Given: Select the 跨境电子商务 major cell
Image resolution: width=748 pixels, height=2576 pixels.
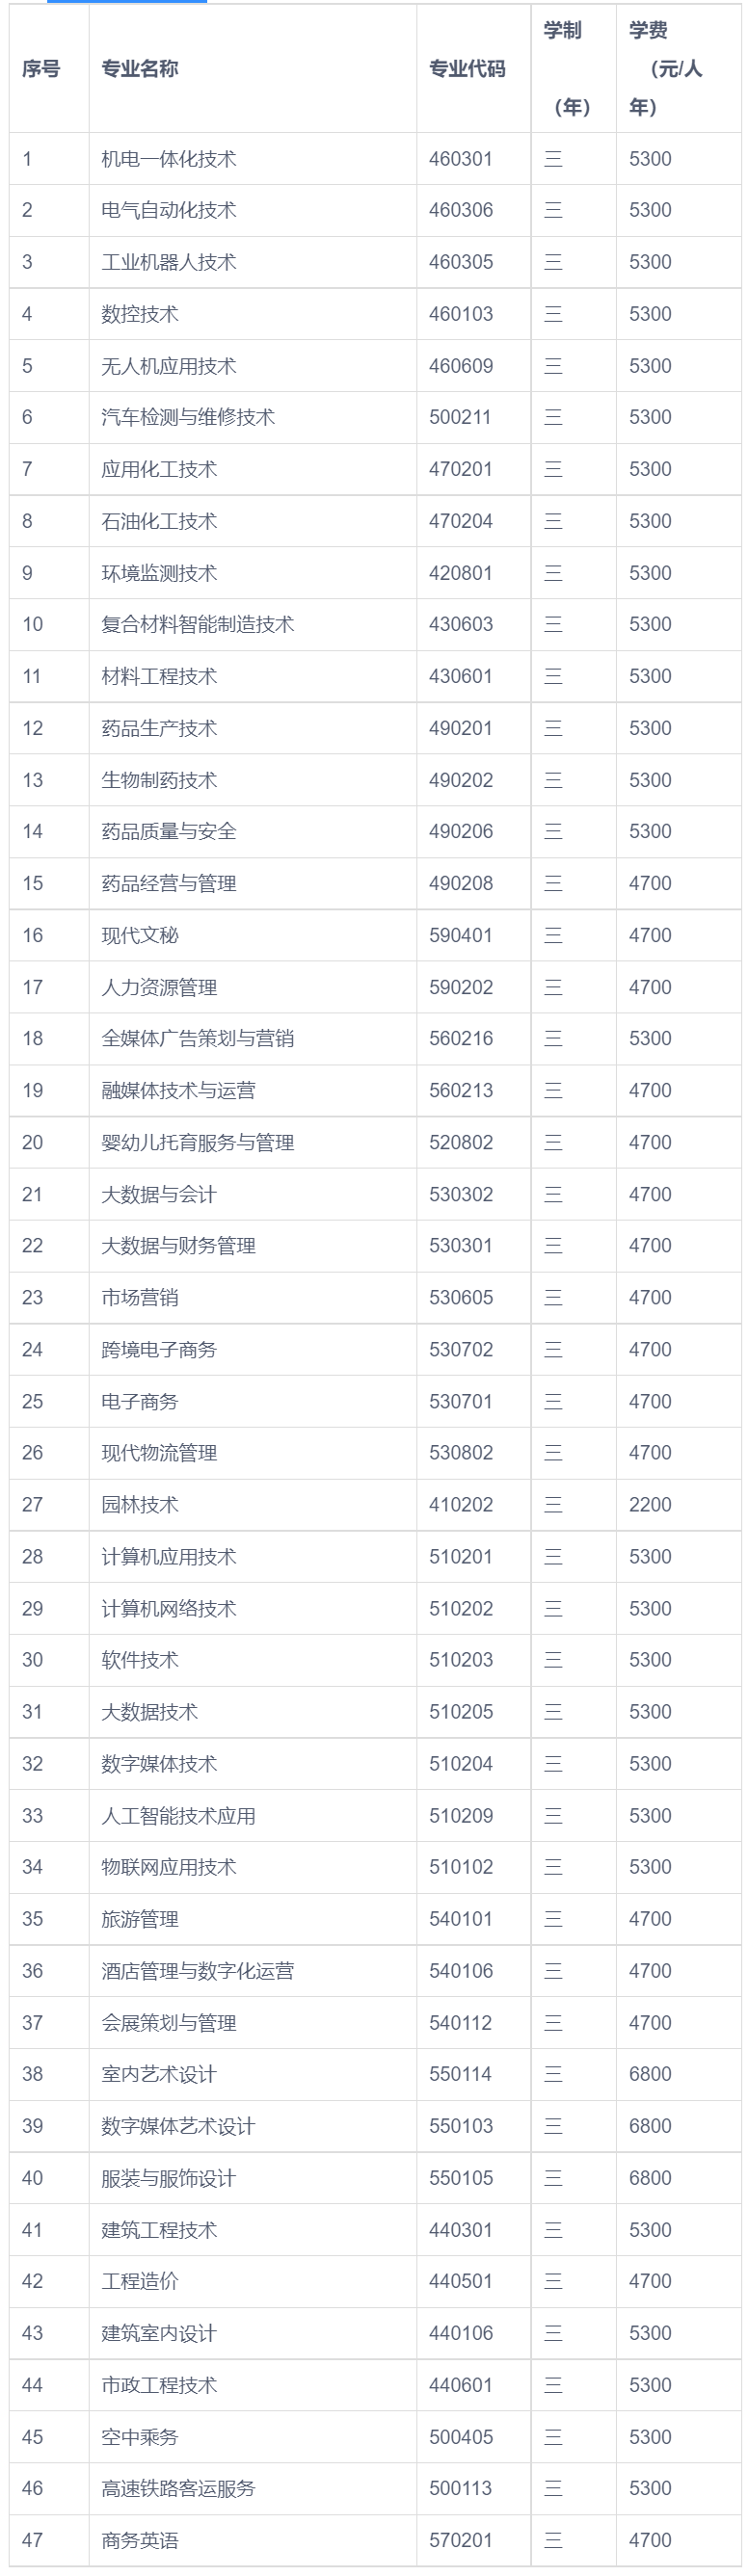Looking at the screenshot, I should click(159, 1349).
